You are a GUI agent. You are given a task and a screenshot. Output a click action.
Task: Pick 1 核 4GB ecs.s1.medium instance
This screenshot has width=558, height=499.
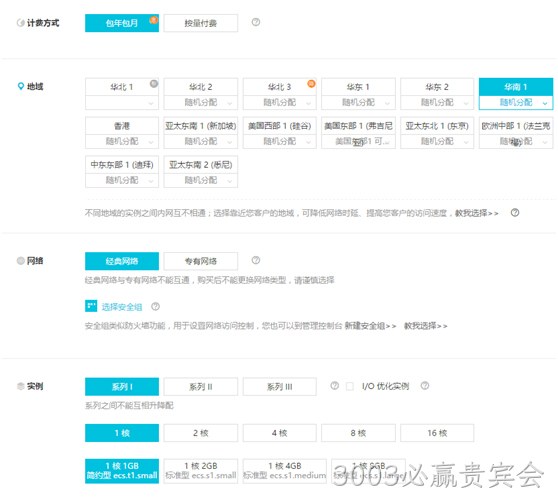click(285, 471)
